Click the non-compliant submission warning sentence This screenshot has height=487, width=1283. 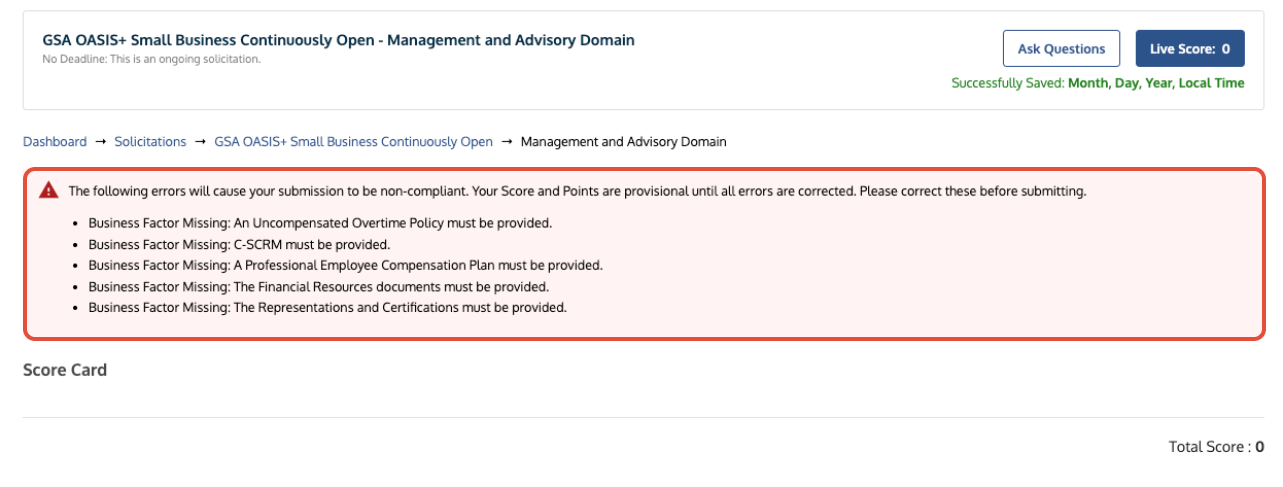pos(577,191)
